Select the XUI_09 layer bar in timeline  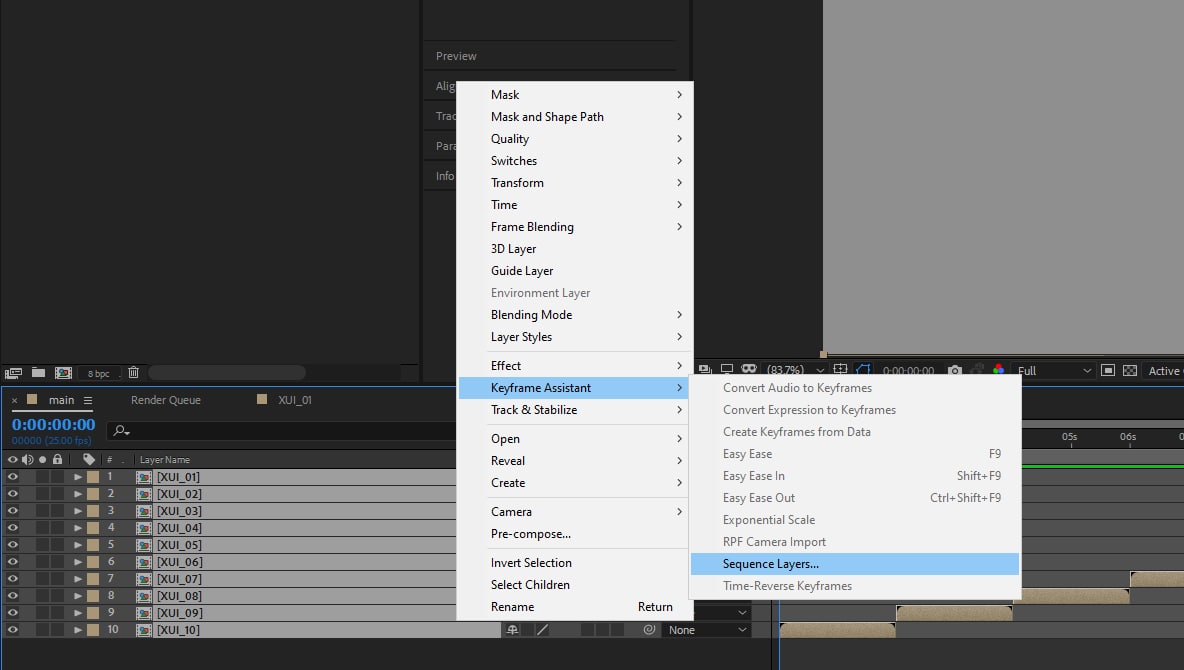tap(954, 613)
